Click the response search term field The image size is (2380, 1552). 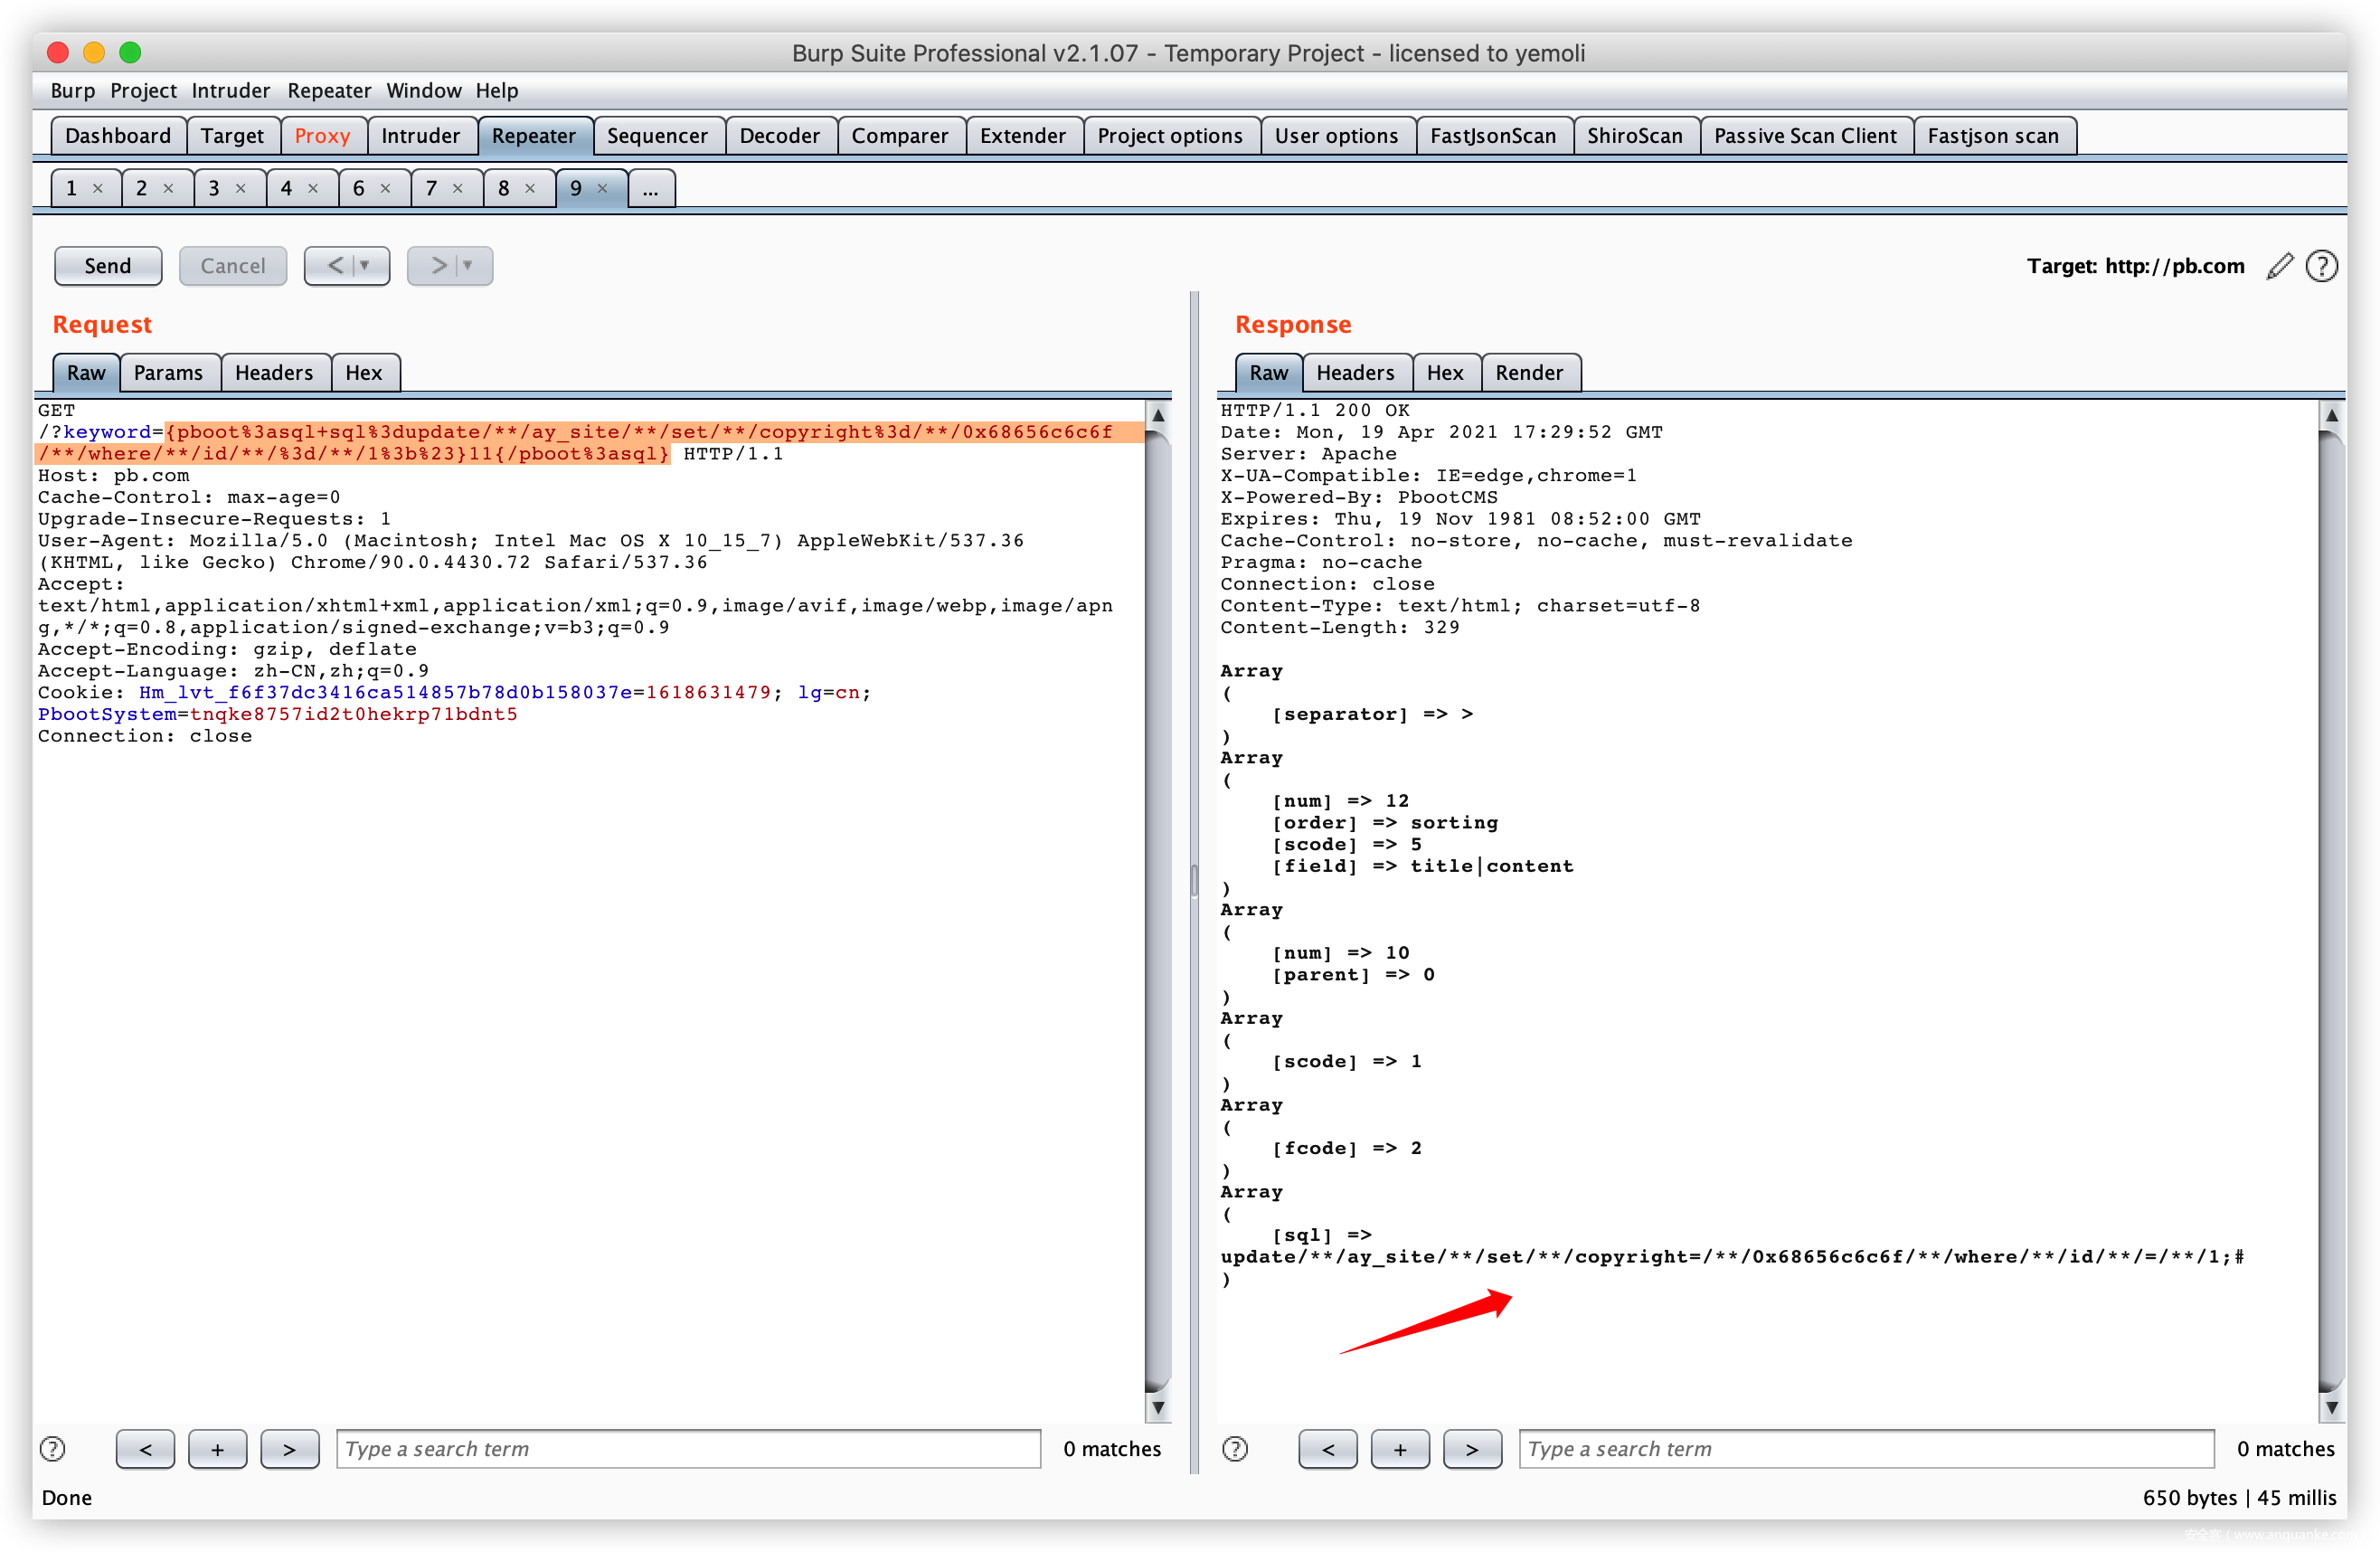1865,1448
